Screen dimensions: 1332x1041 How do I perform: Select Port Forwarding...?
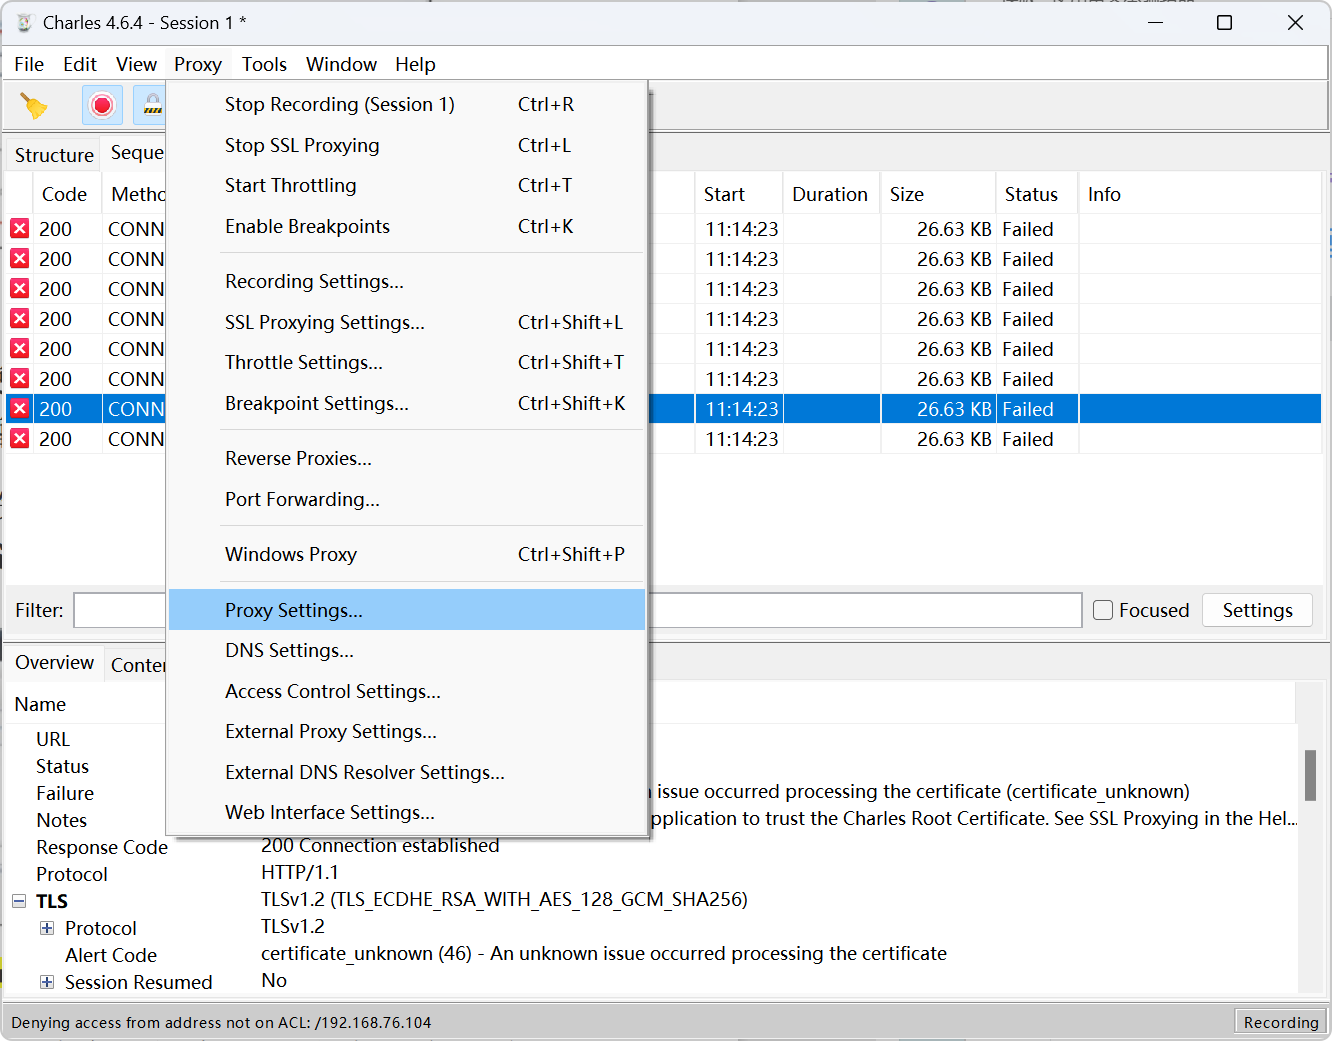pyautogui.click(x=407, y=499)
